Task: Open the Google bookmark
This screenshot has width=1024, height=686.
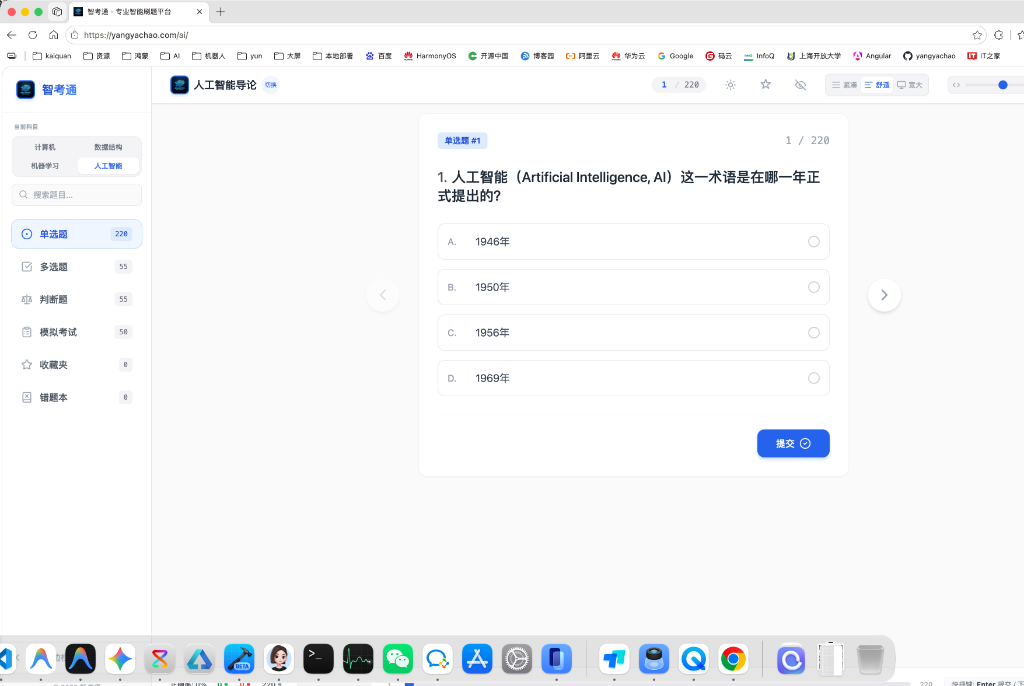Action: click(x=675, y=56)
